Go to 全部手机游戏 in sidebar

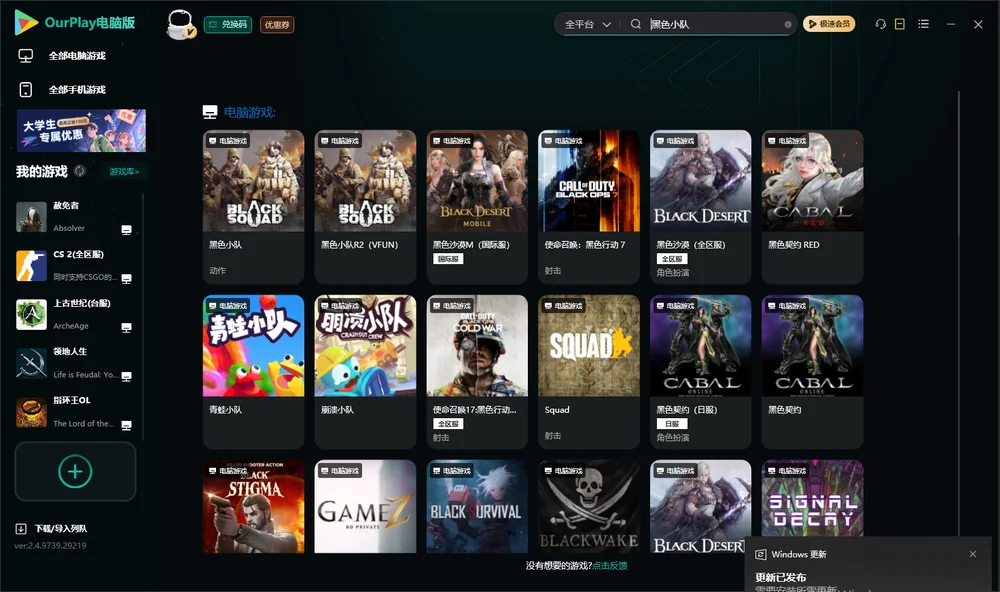coord(77,90)
